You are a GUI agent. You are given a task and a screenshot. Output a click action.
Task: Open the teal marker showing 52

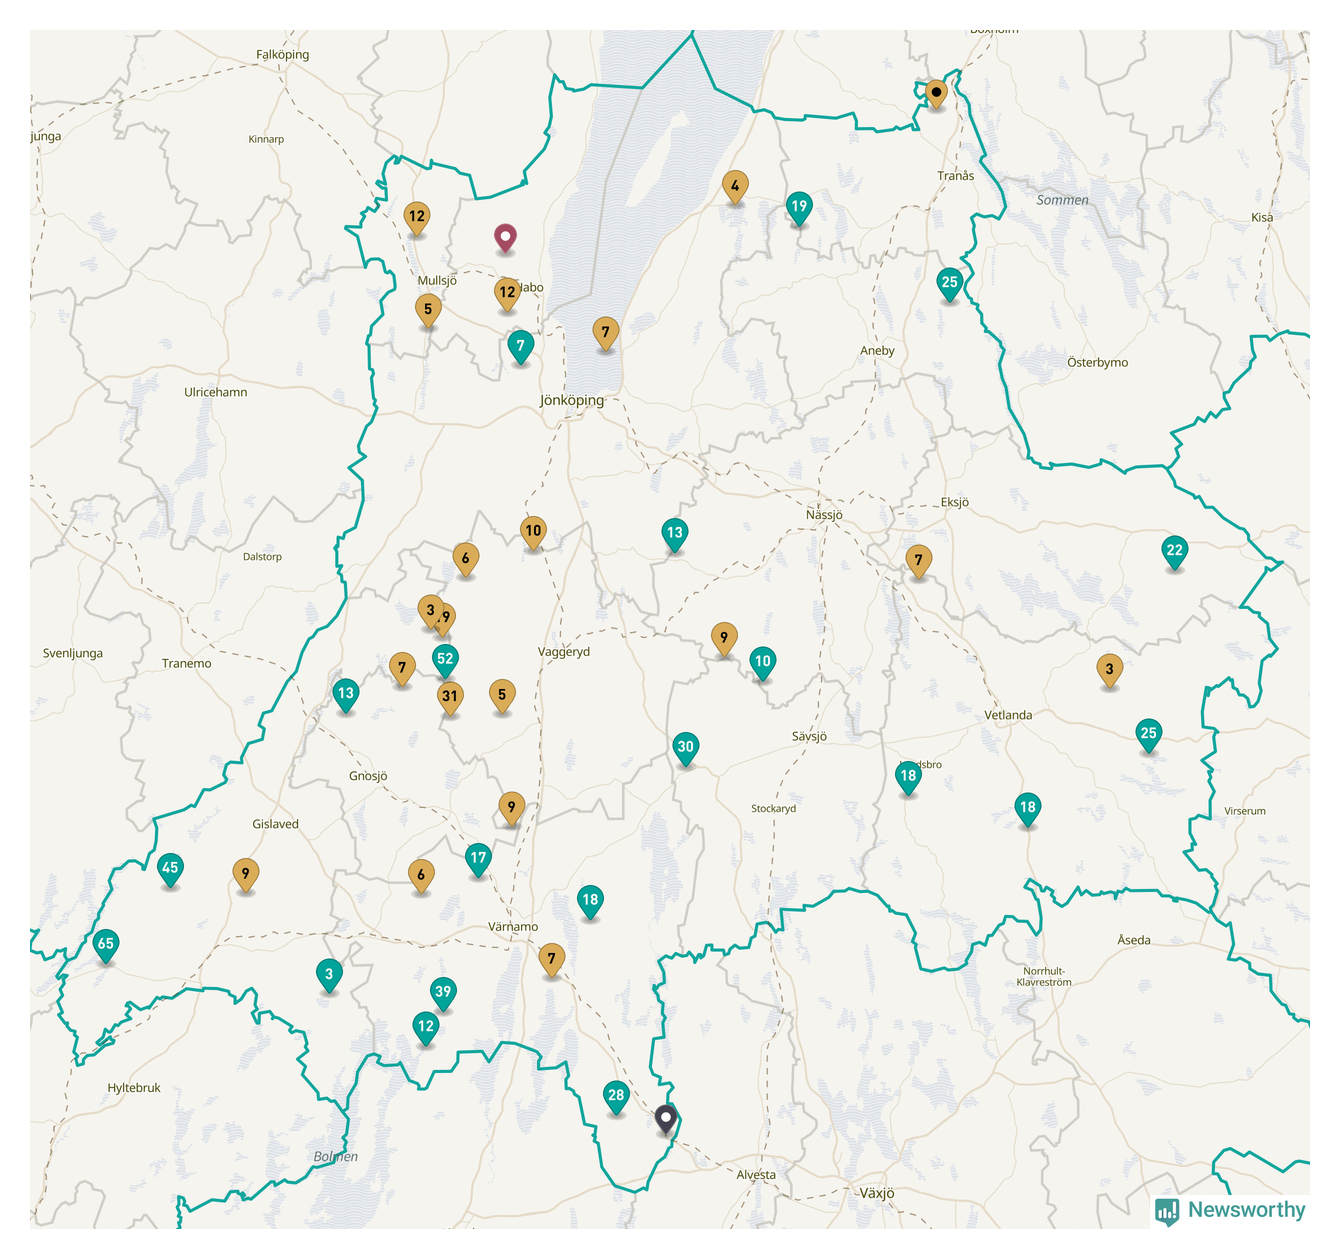coord(445,659)
